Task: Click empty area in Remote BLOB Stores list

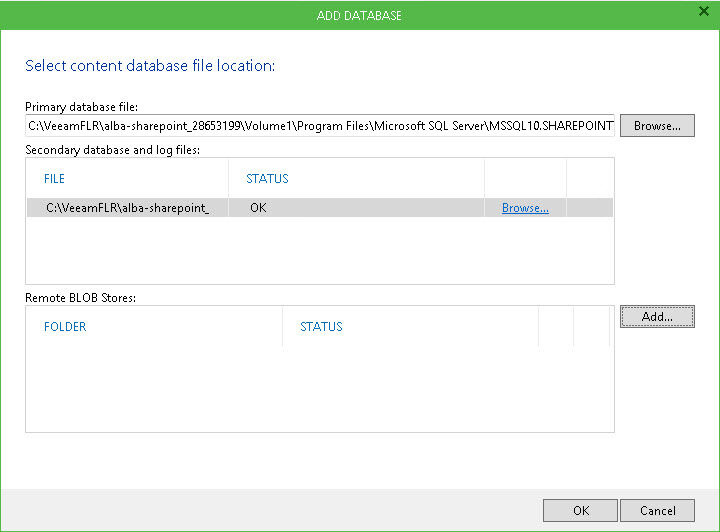Action: [x=320, y=390]
